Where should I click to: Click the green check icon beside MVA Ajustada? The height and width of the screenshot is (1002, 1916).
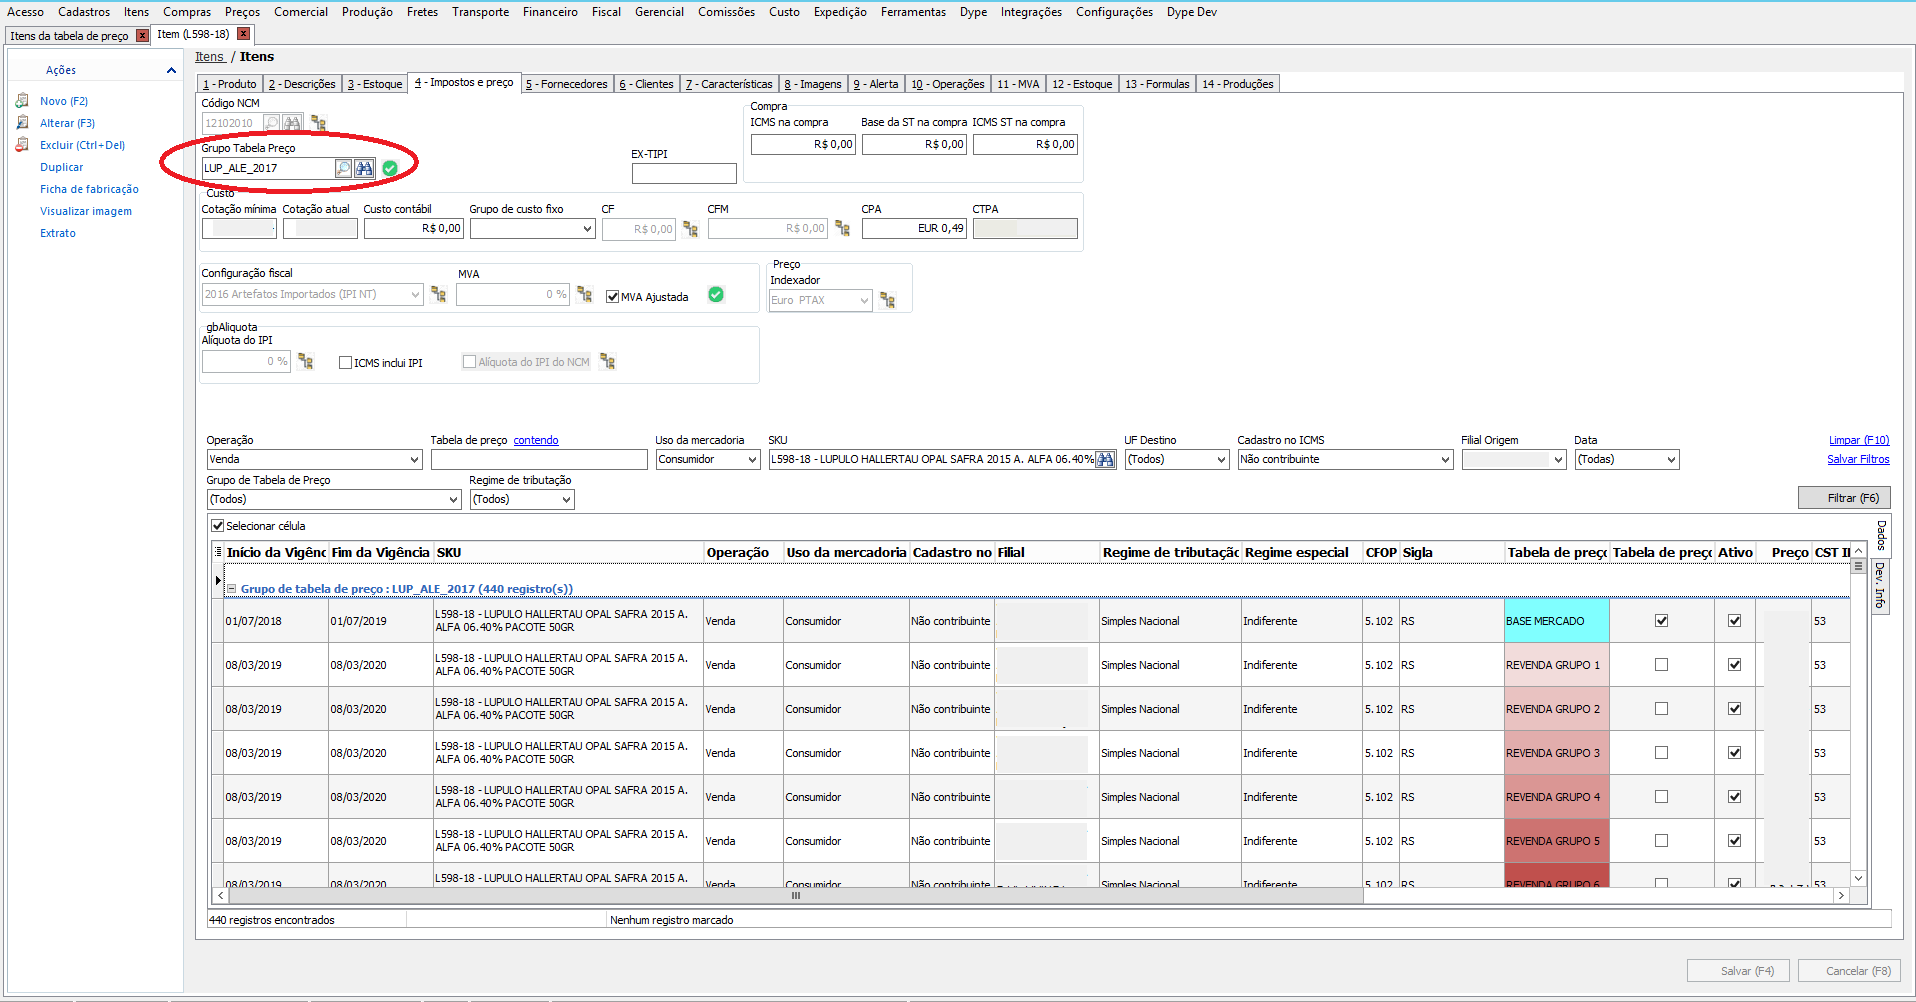716,294
